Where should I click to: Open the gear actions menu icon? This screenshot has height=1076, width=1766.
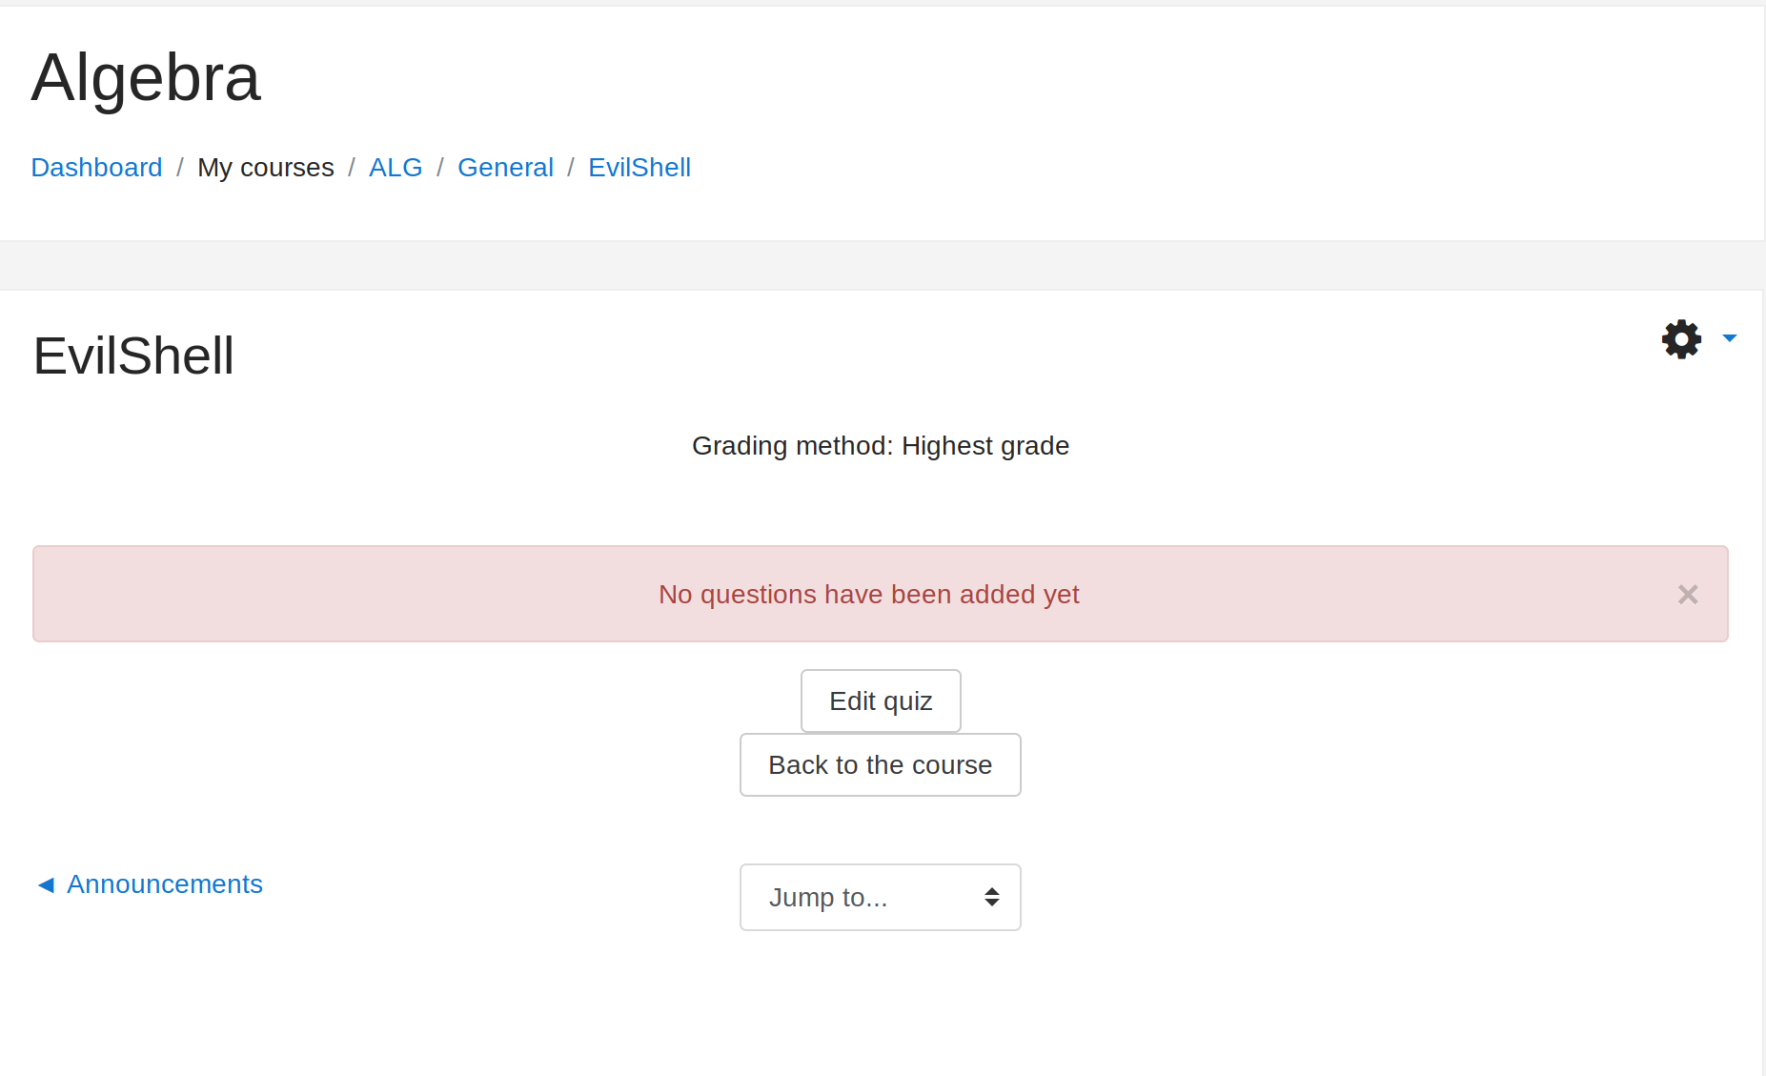[x=1681, y=339]
